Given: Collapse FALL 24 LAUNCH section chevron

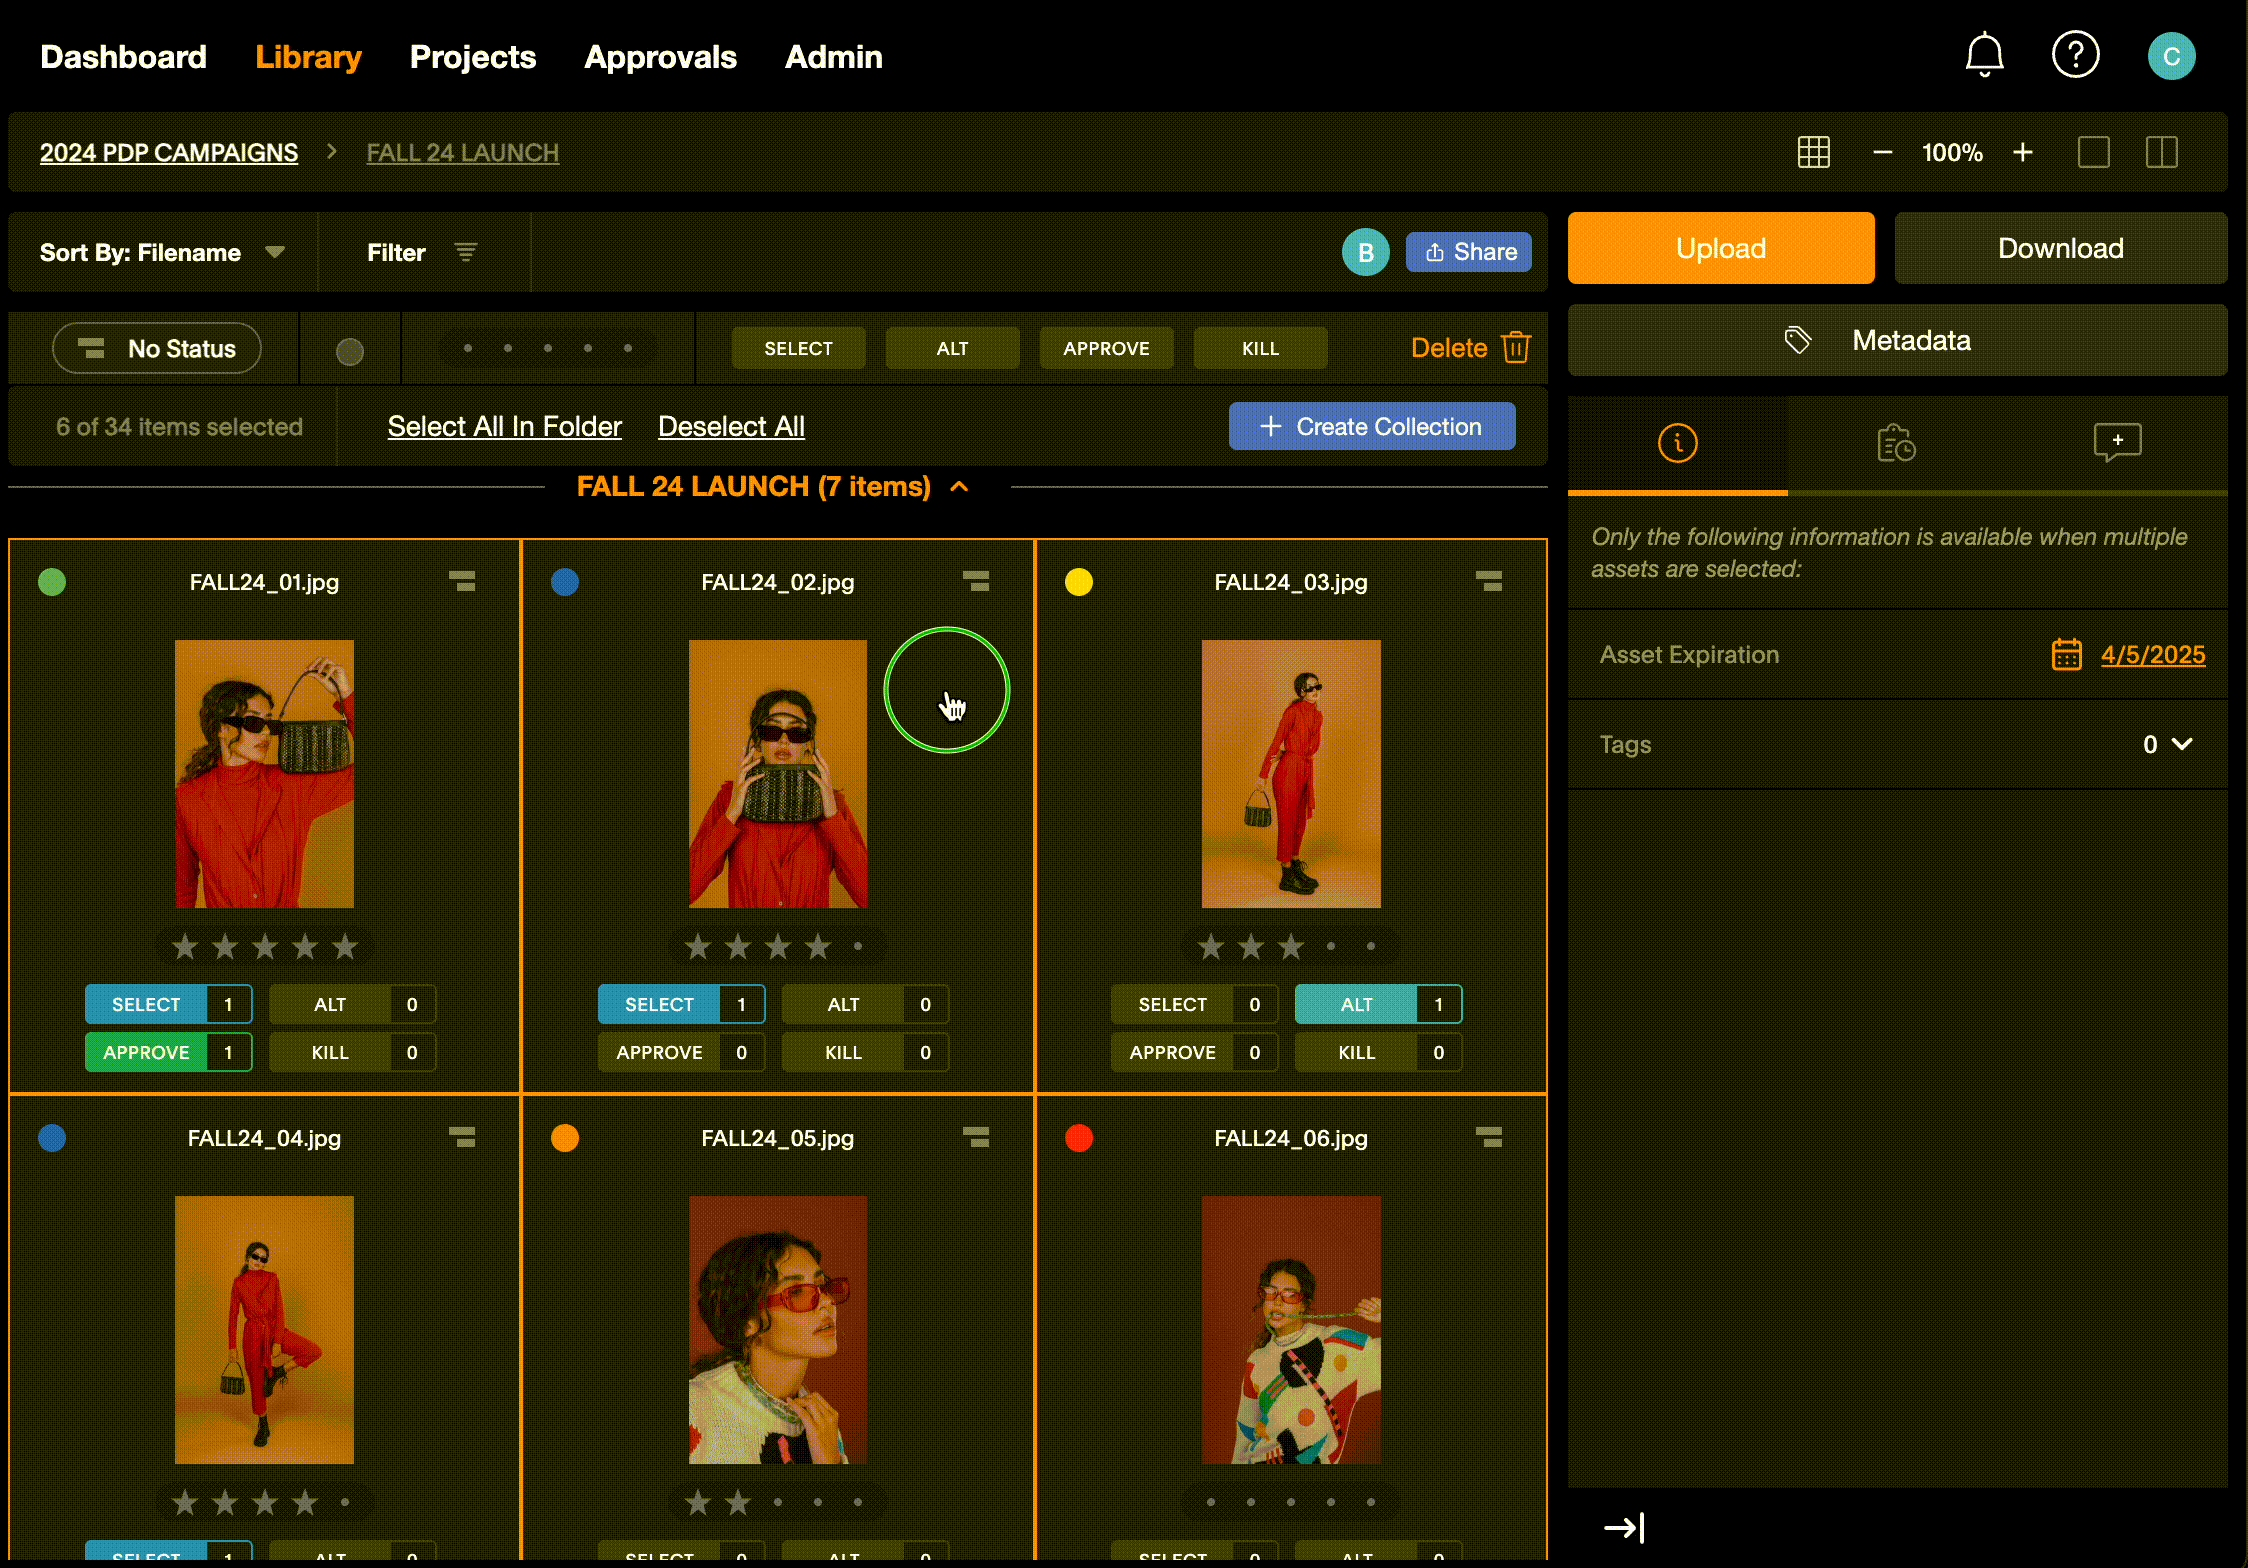Looking at the screenshot, I should point(959,486).
